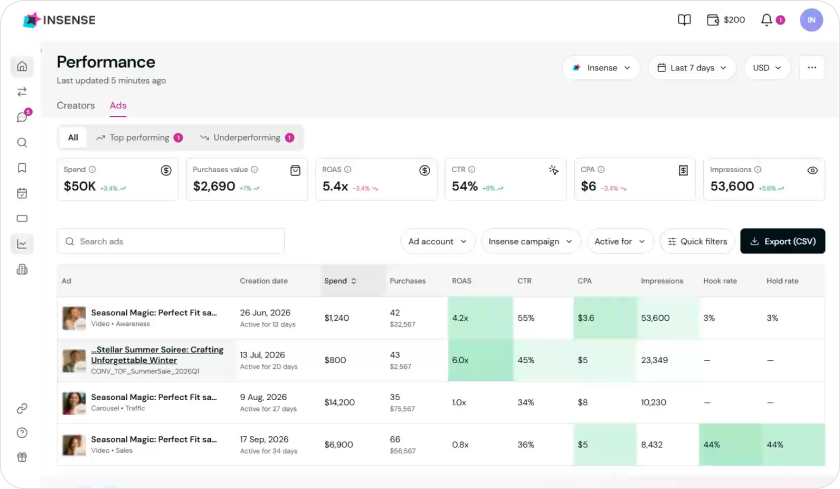Open the Stellar Summer Soiree ad link
This screenshot has width=840, height=489.
pyautogui.click(x=157, y=355)
